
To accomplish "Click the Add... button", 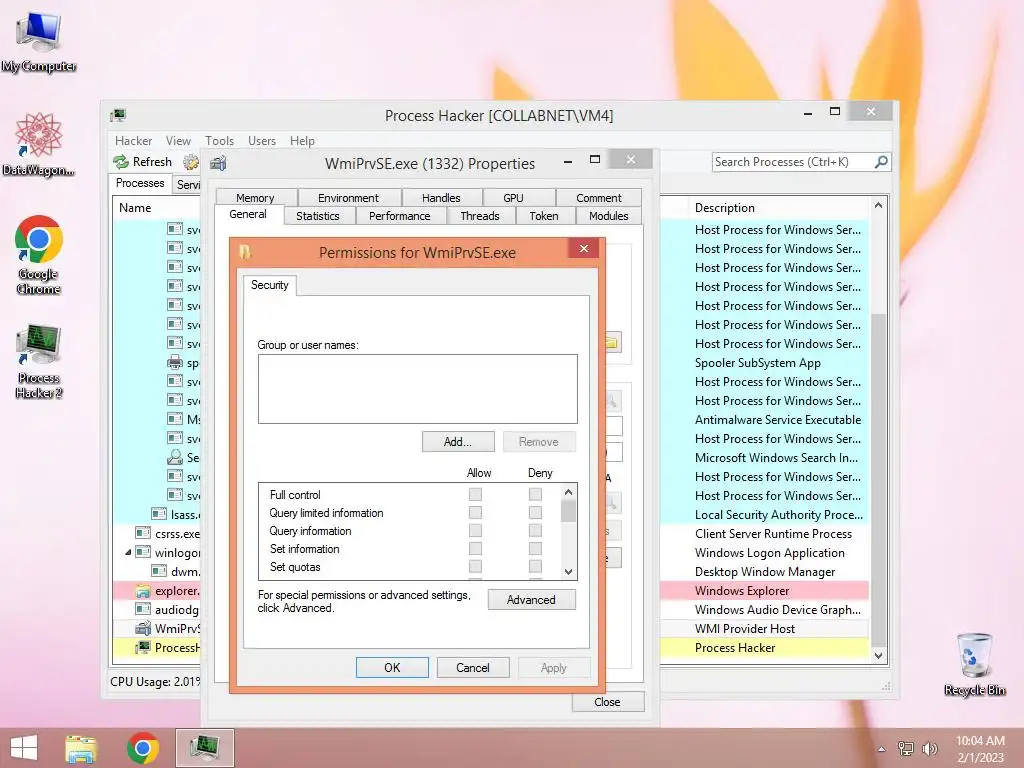I will (458, 442).
